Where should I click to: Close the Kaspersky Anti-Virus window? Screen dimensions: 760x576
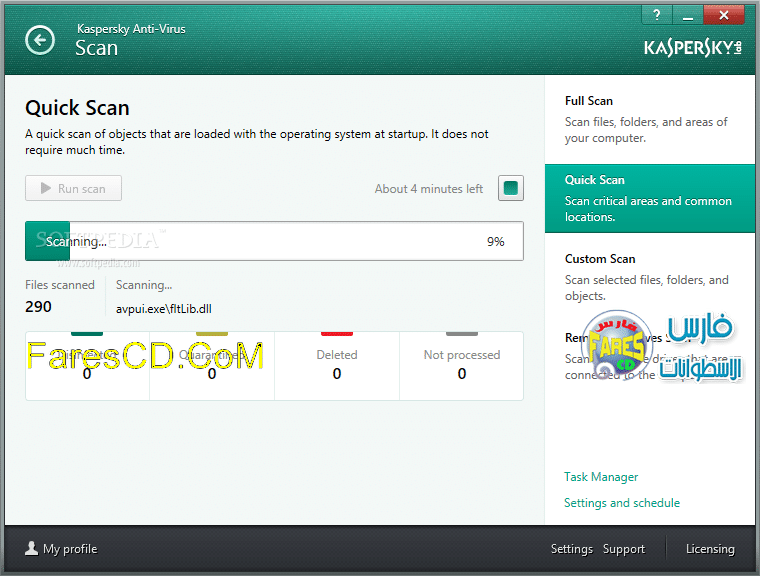tap(724, 15)
